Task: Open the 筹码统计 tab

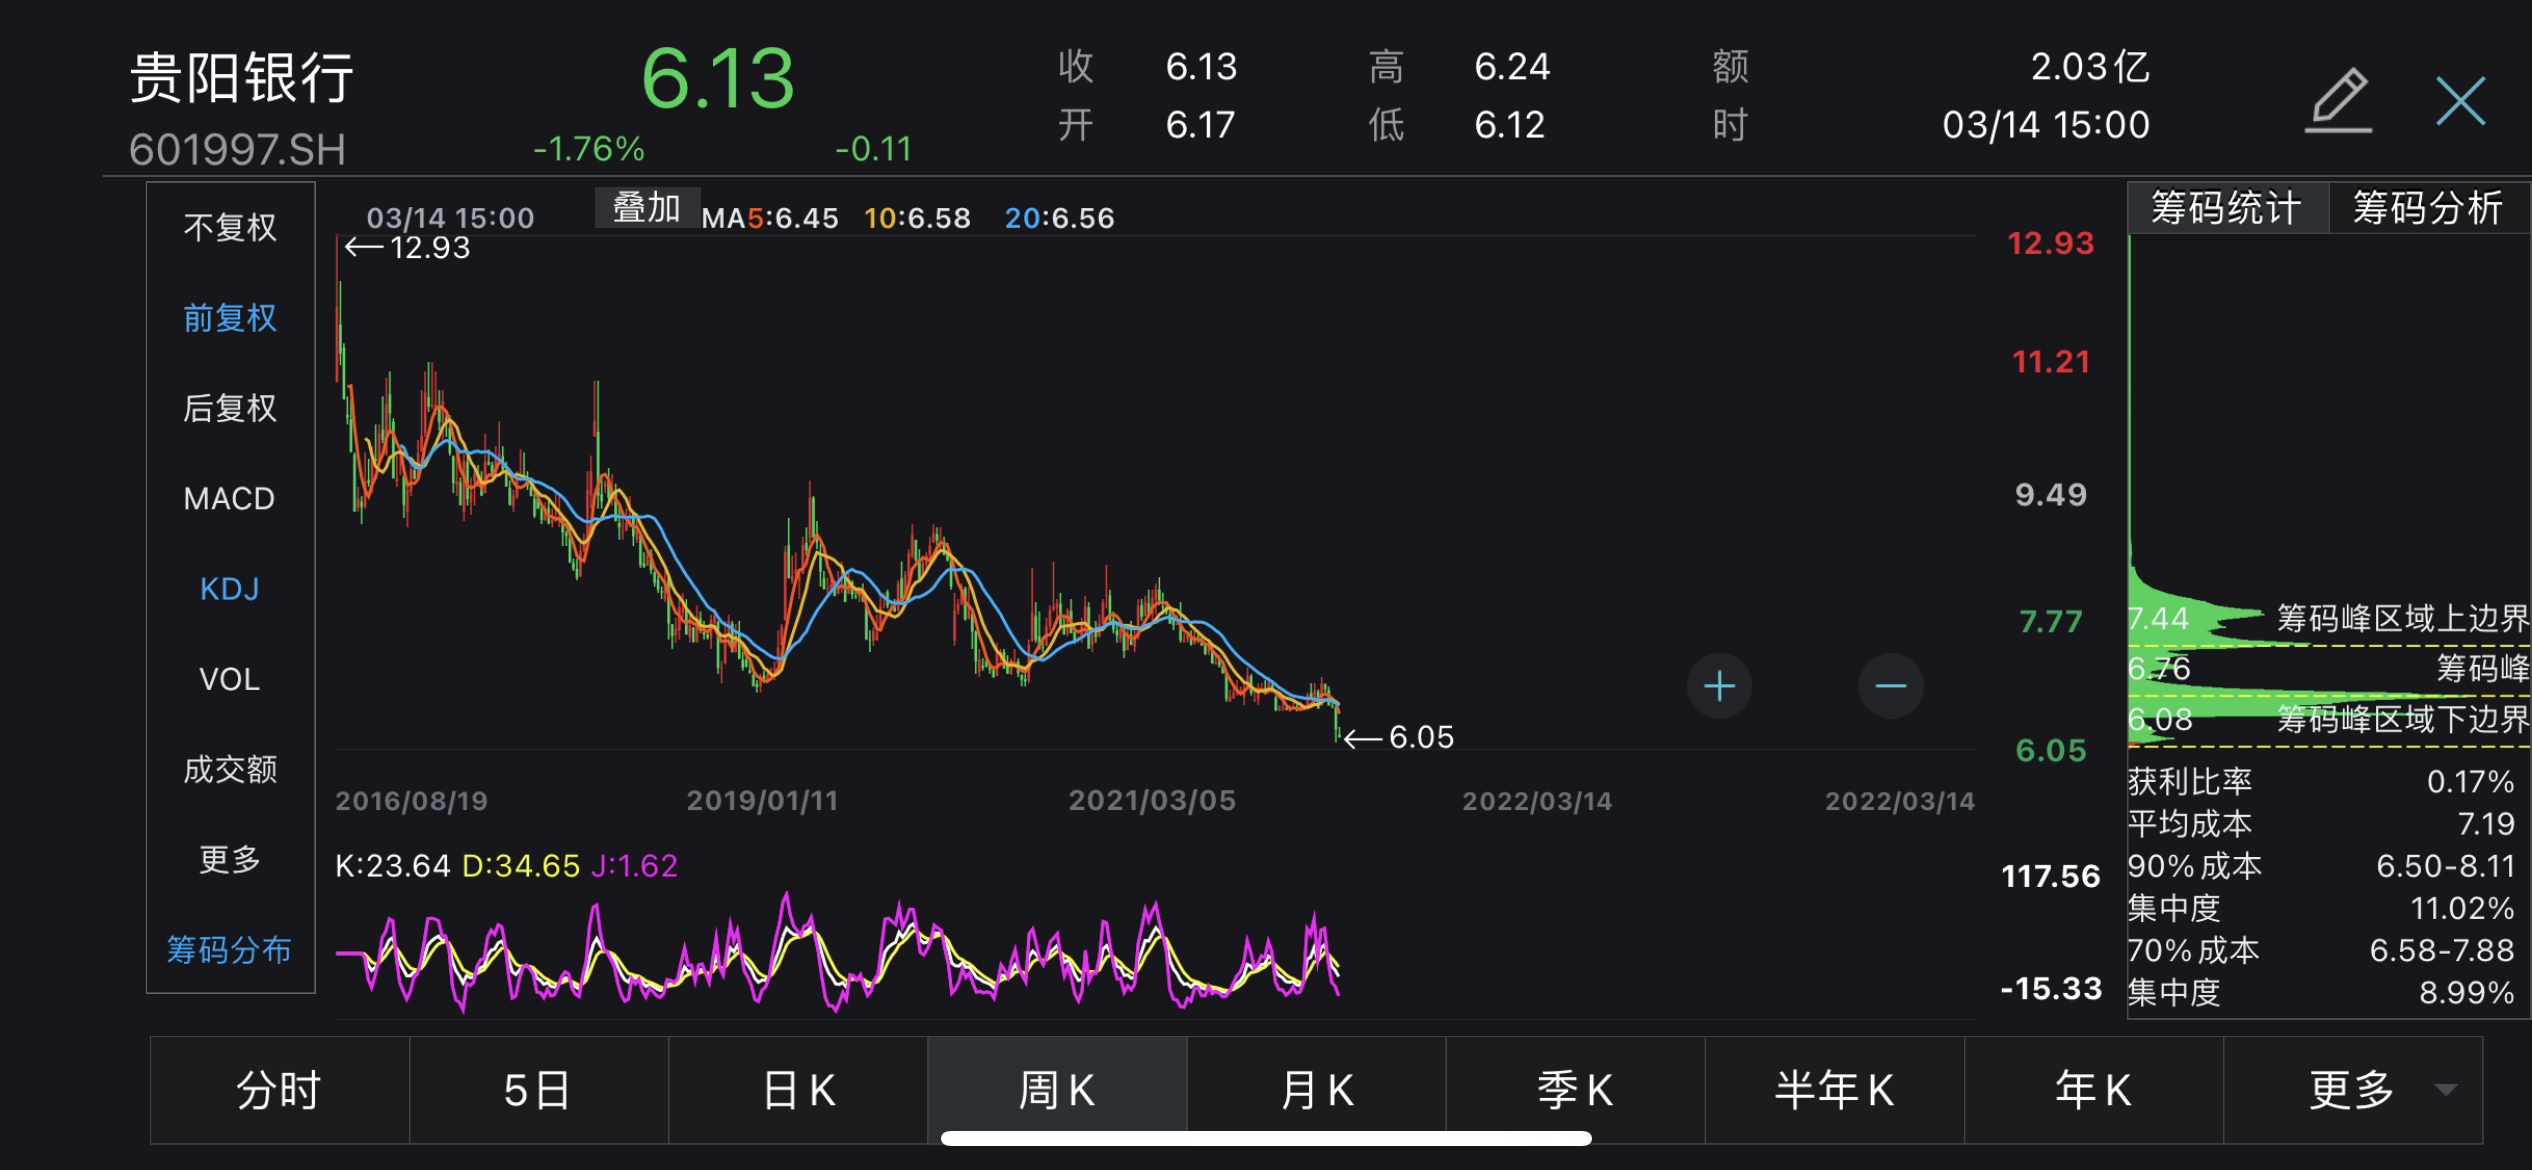Action: coord(2227,208)
